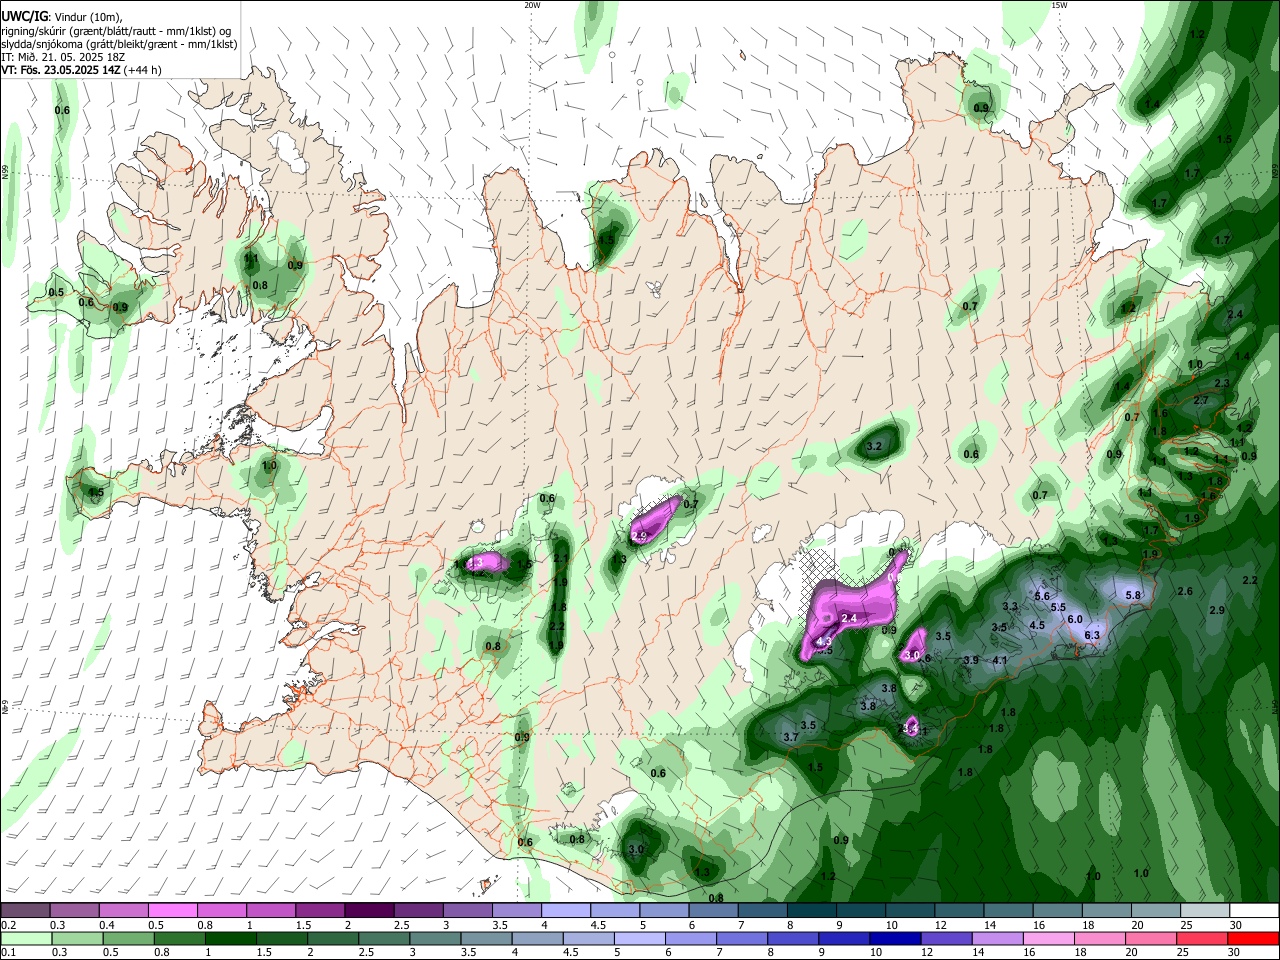Click the snow legend swatch between 0.5 and 0.8
Viewport: 1280px width, 960px height.
(172, 911)
